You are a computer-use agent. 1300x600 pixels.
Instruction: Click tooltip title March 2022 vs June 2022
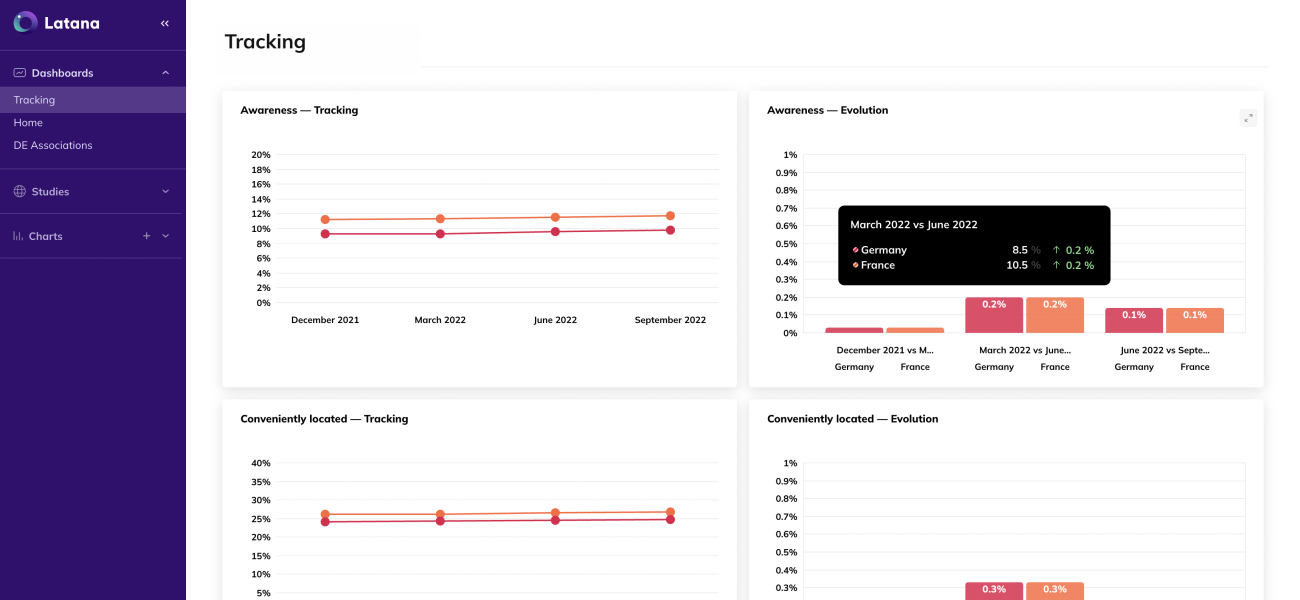[x=914, y=225]
